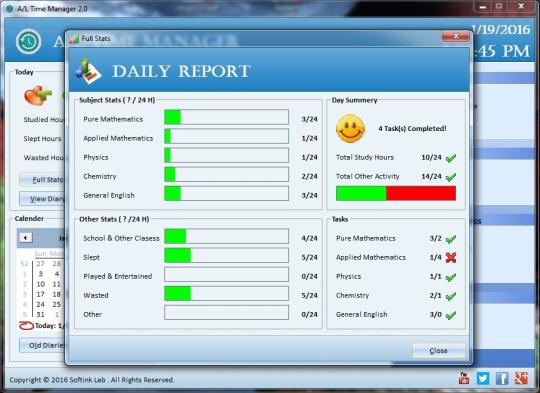This screenshot has height=393, width=540.
Task: Click the 'Total Study Hours' label
Action: pos(365,157)
